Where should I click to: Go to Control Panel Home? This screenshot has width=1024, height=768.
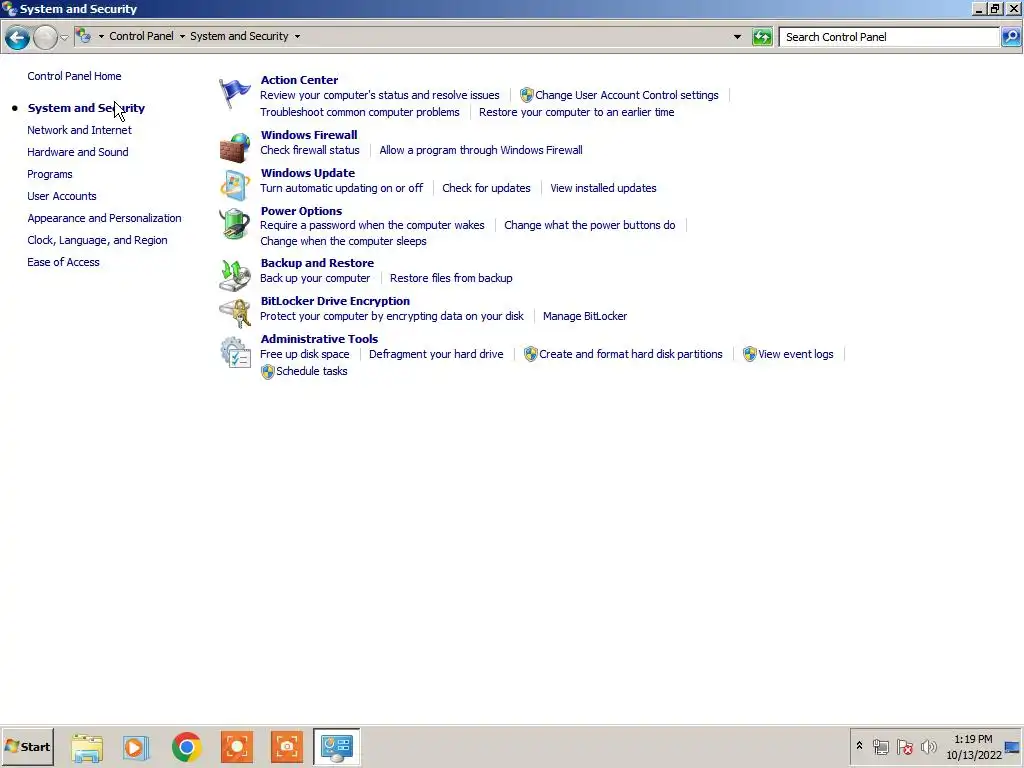pyautogui.click(x=74, y=76)
